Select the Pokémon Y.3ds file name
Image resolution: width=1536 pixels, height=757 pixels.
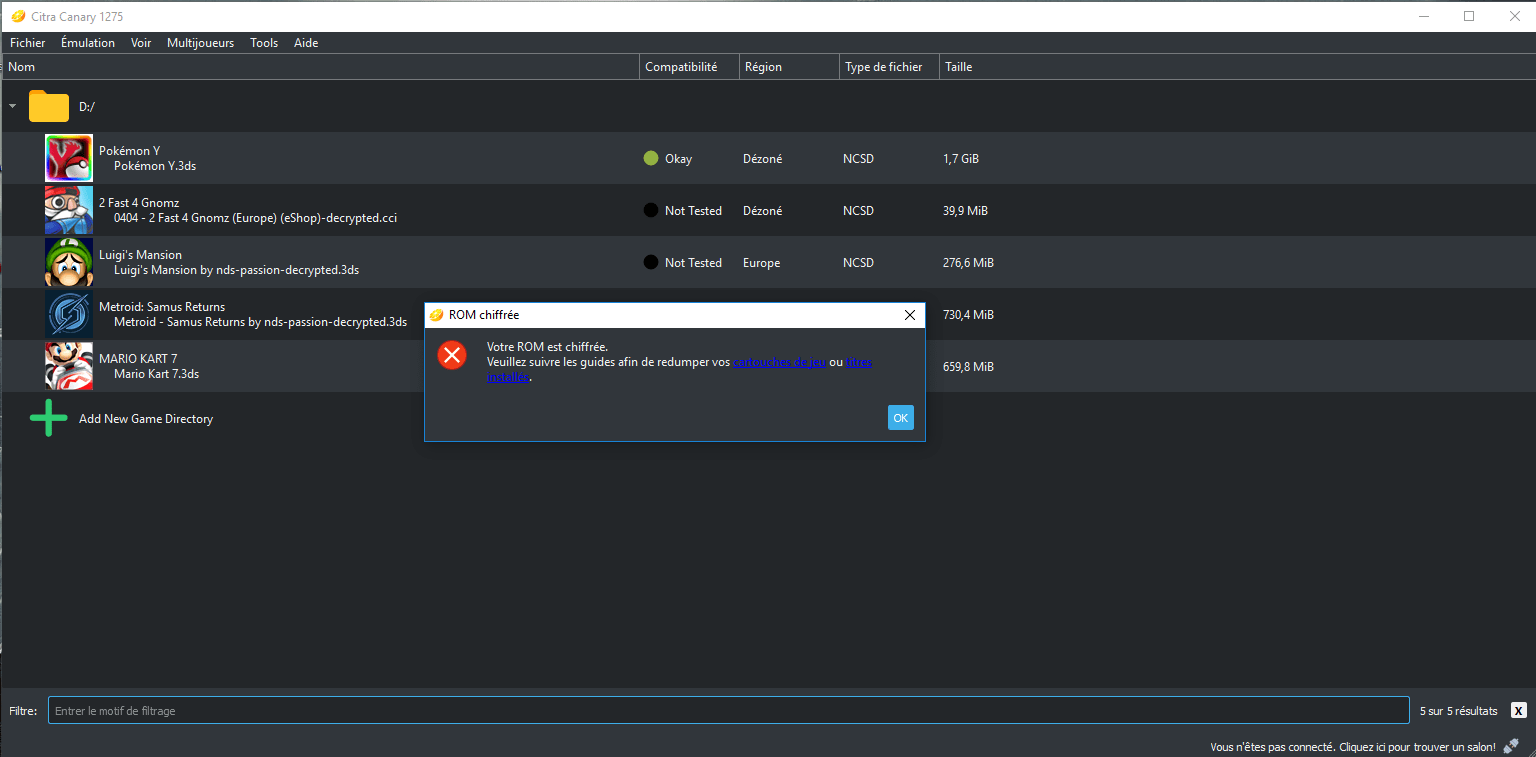(x=155, y=166)
